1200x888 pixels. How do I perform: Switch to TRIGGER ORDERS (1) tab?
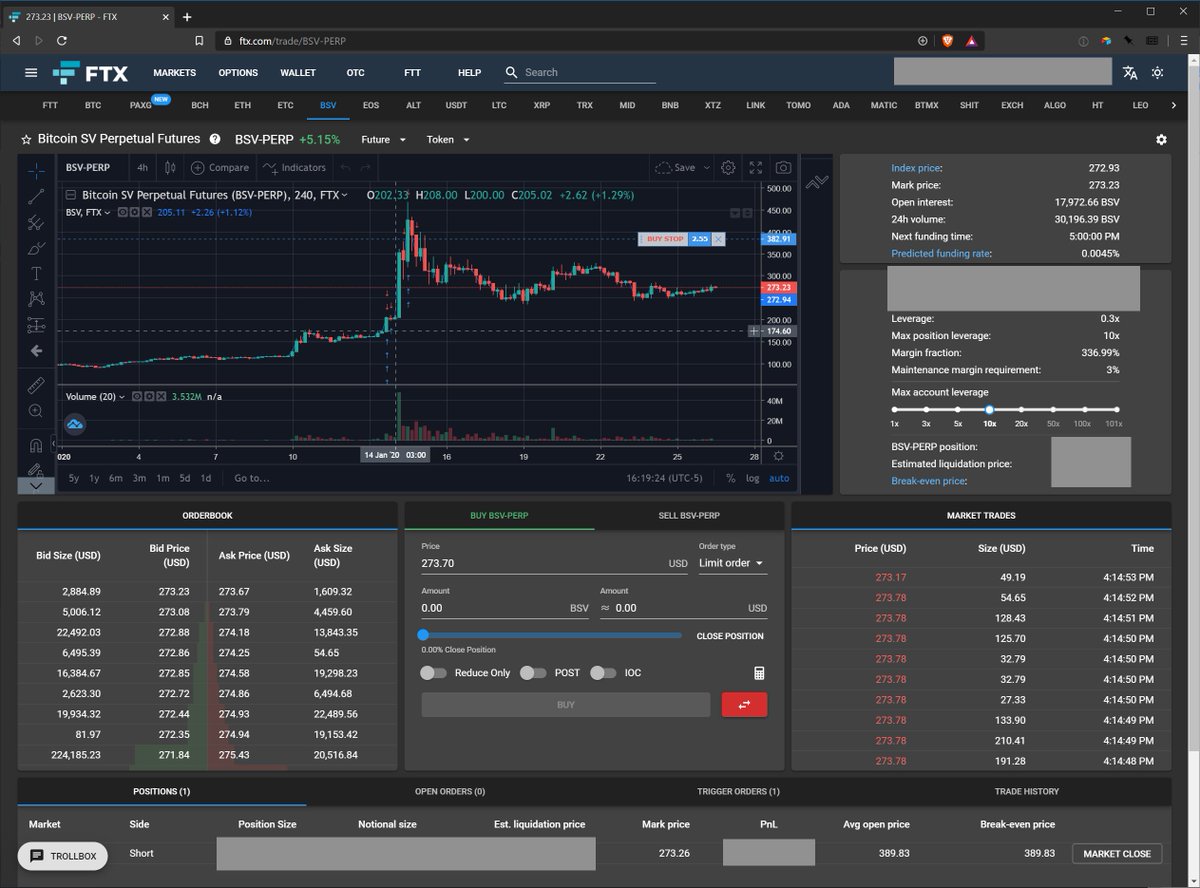pos(738,791)
